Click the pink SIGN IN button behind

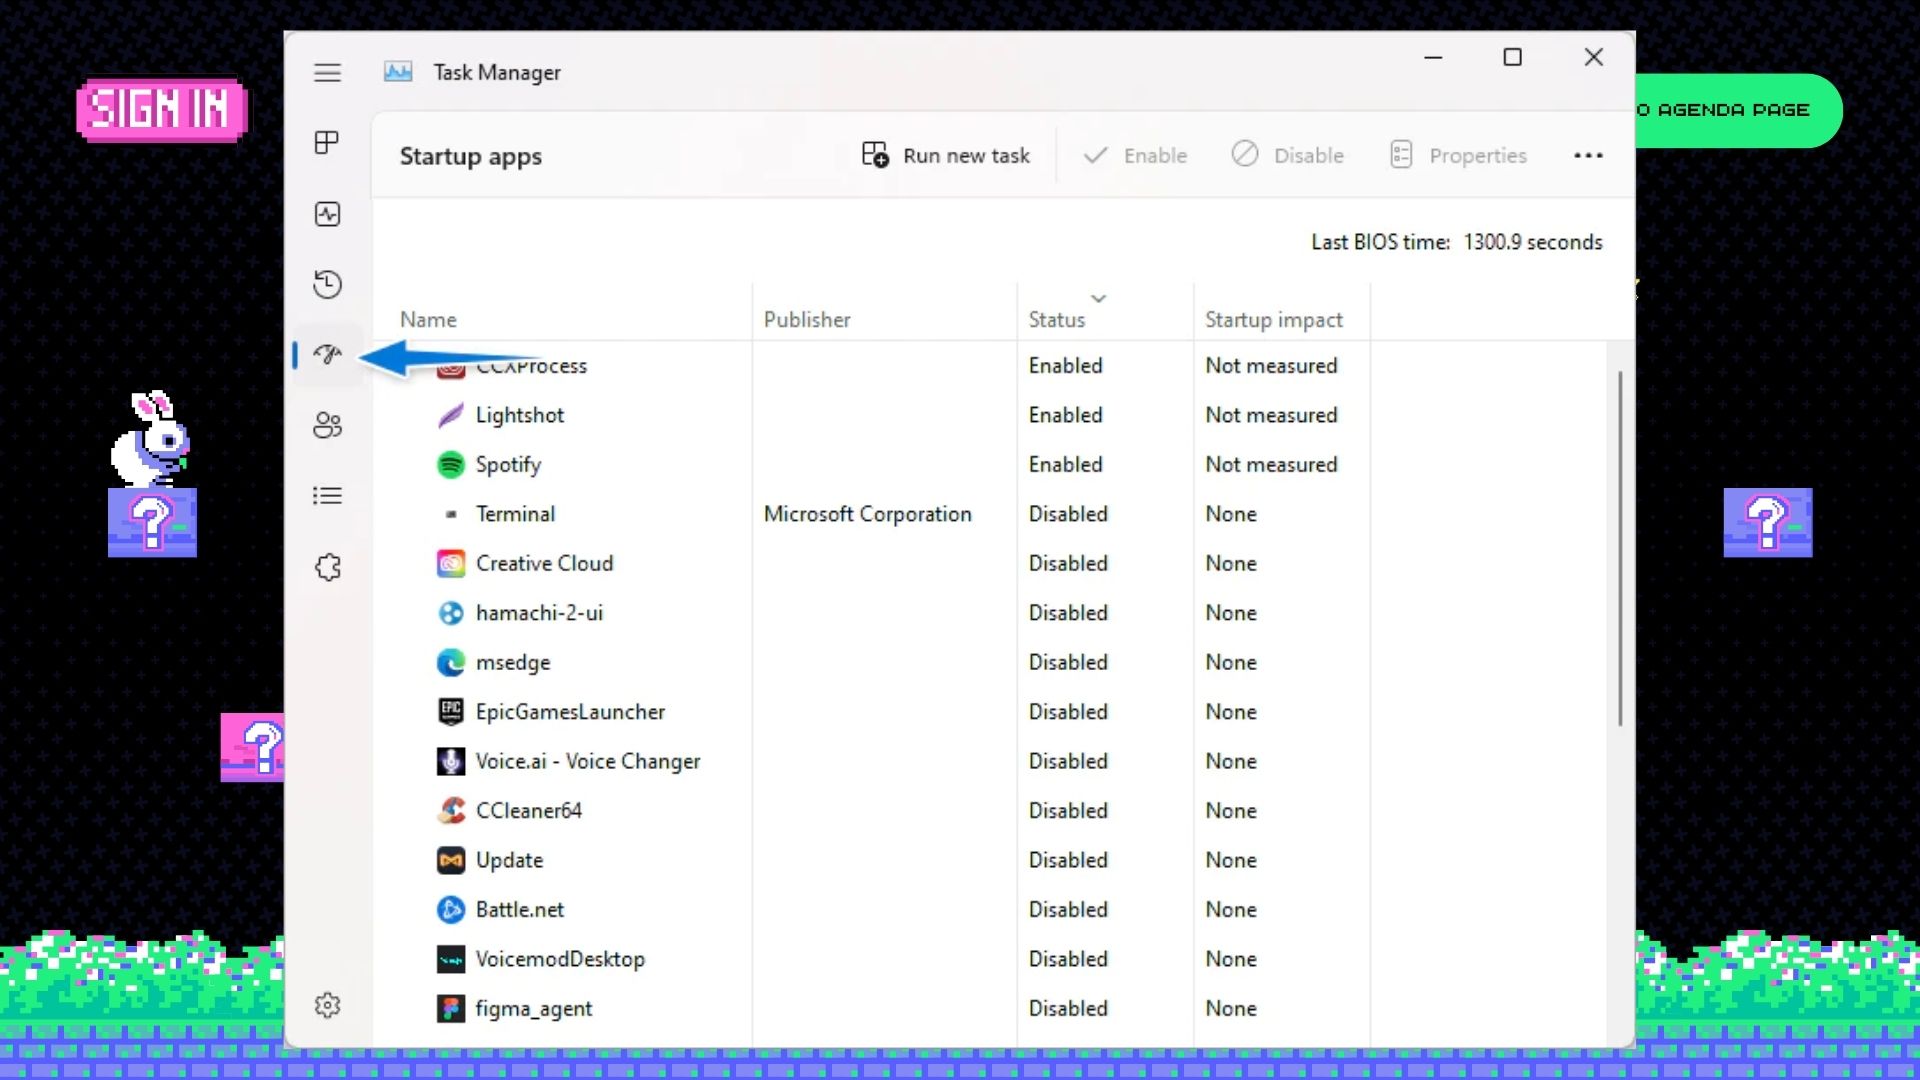click(161, 110)
